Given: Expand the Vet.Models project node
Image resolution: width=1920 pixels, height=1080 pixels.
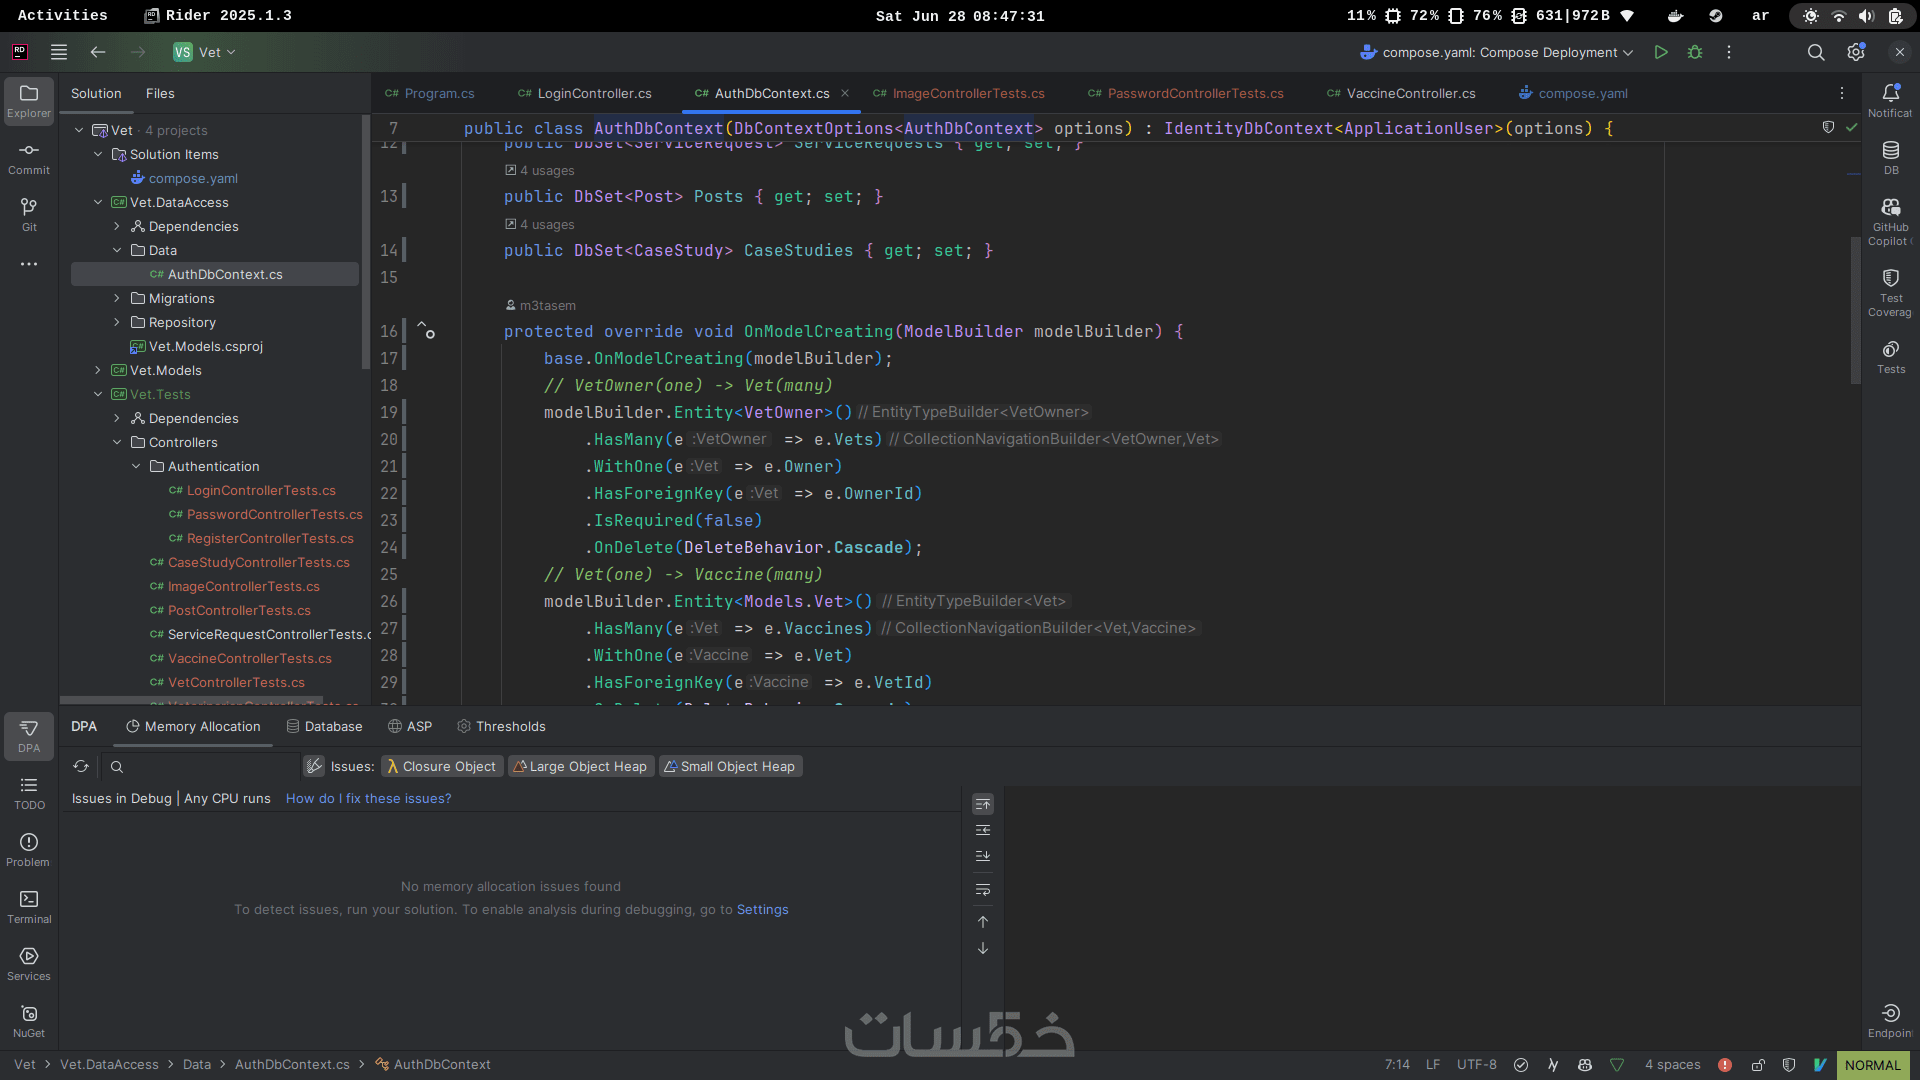Looking at the screenshot, I should pos(98,371).
